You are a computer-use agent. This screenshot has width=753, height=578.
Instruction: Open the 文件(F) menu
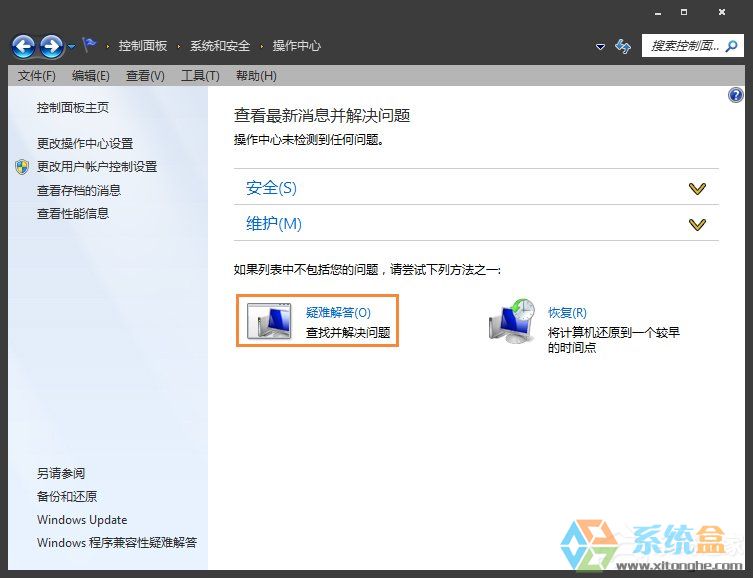pos(36,76)
